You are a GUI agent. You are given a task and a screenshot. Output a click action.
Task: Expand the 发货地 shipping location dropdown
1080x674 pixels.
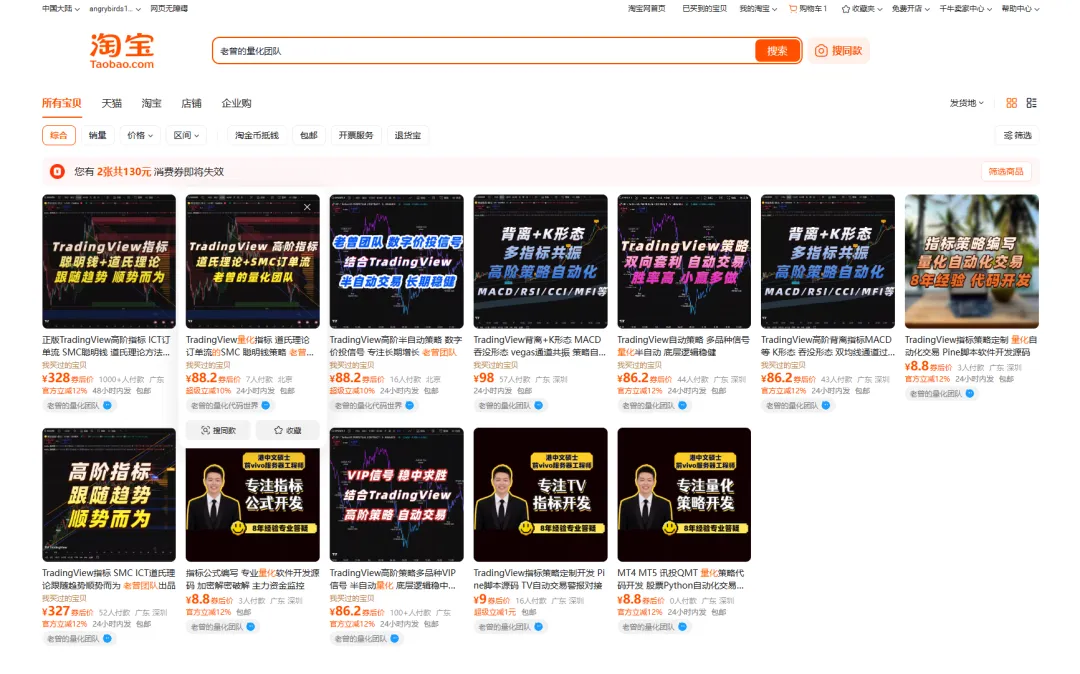click(966, 103)
